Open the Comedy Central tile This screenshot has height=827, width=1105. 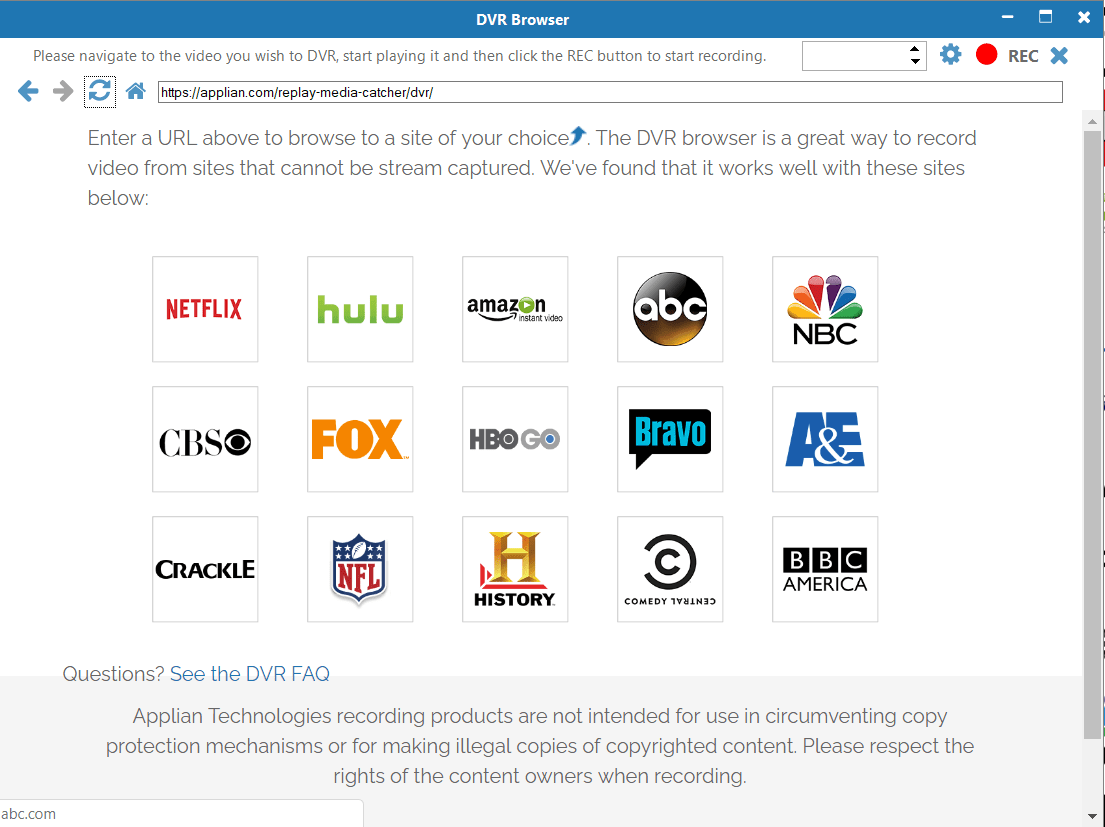[x=670, y=569]
